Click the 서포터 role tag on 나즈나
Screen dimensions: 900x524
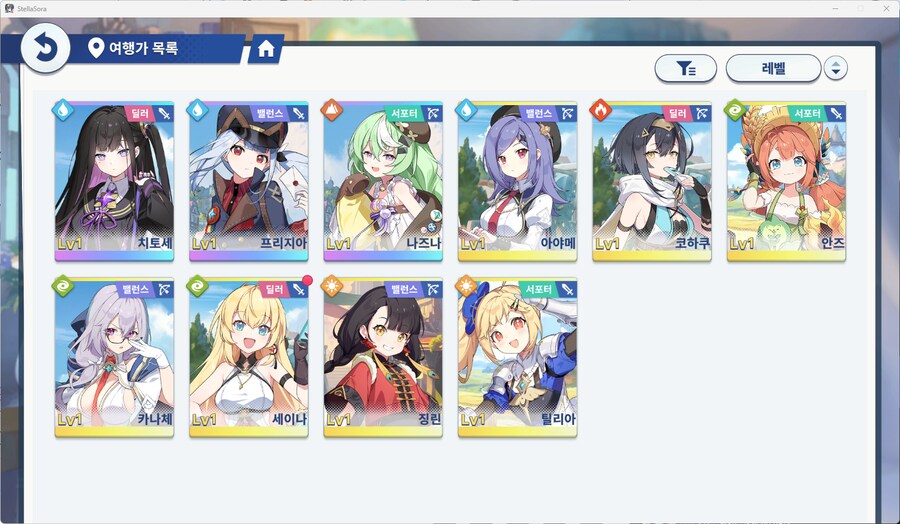404,114
